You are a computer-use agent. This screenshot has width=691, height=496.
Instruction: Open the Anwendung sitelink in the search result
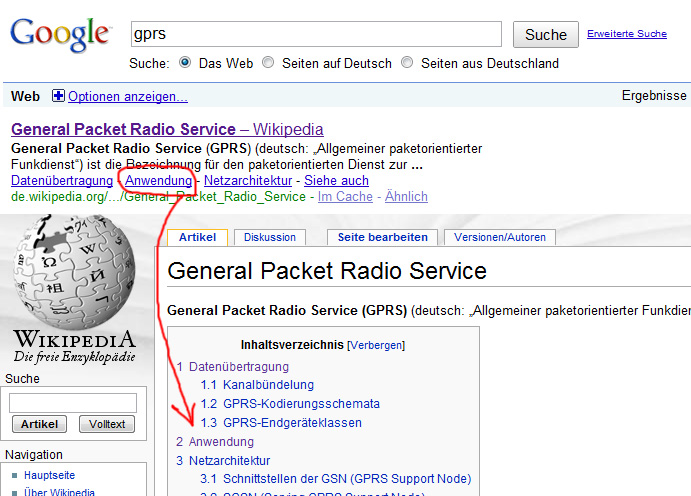click(x=159, y=181)
